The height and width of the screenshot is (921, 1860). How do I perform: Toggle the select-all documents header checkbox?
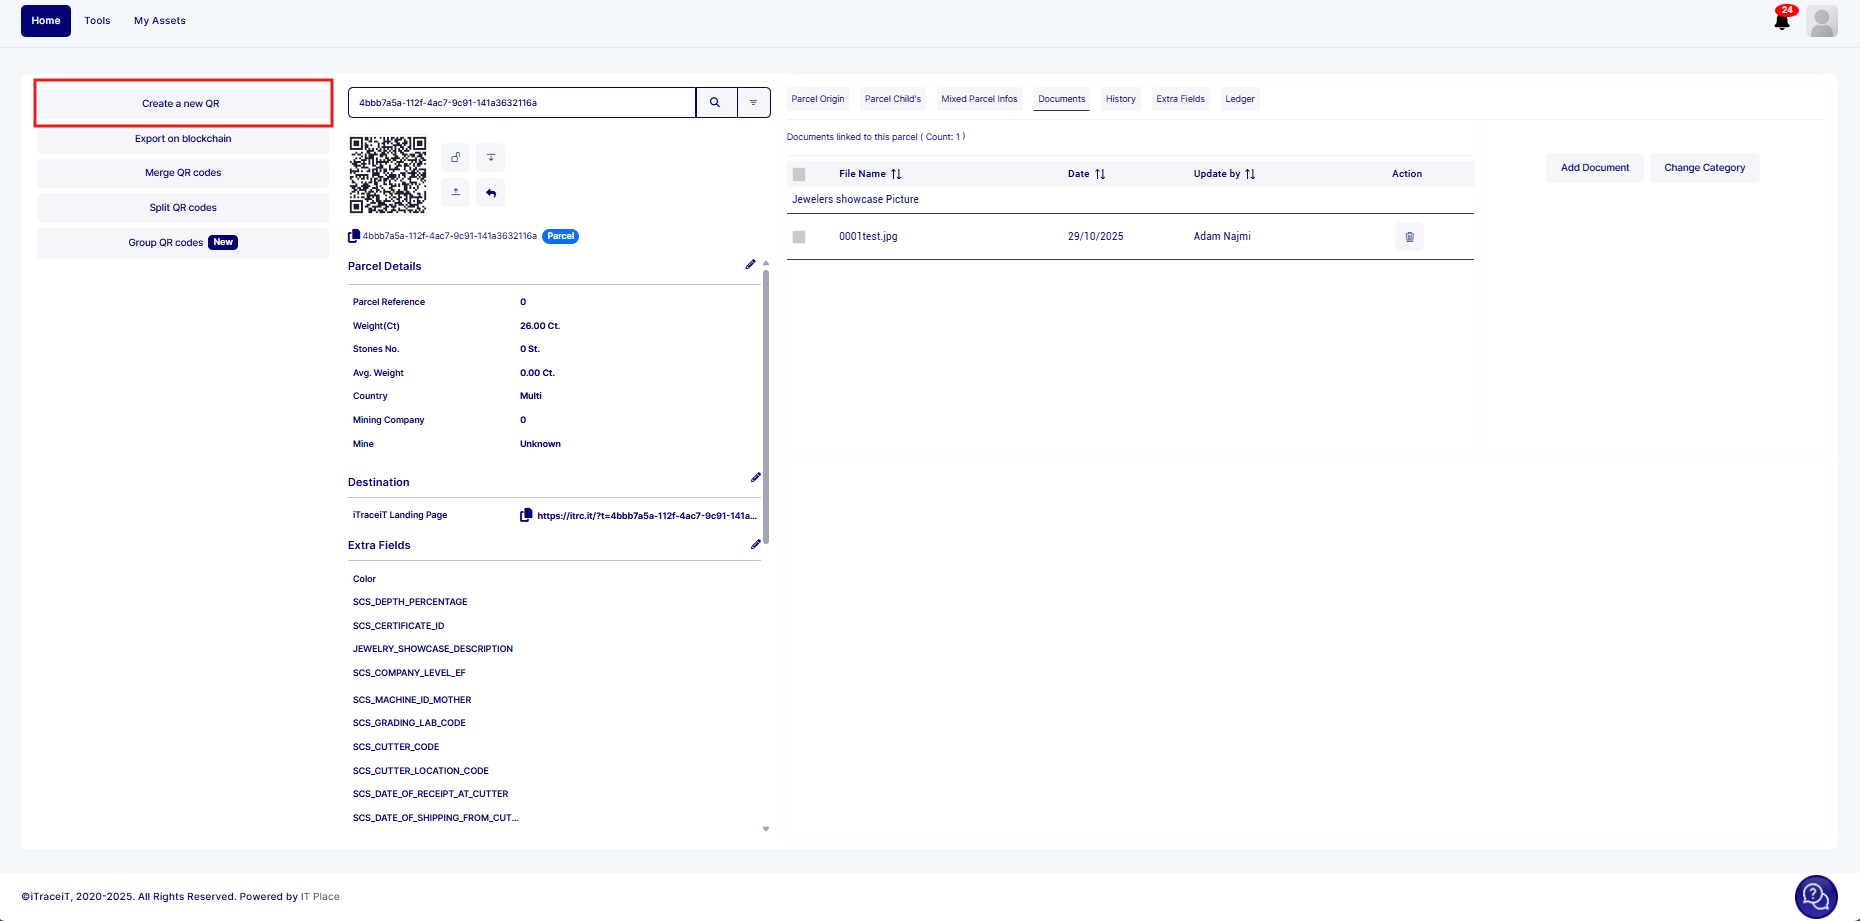click(x=799, y=174)
